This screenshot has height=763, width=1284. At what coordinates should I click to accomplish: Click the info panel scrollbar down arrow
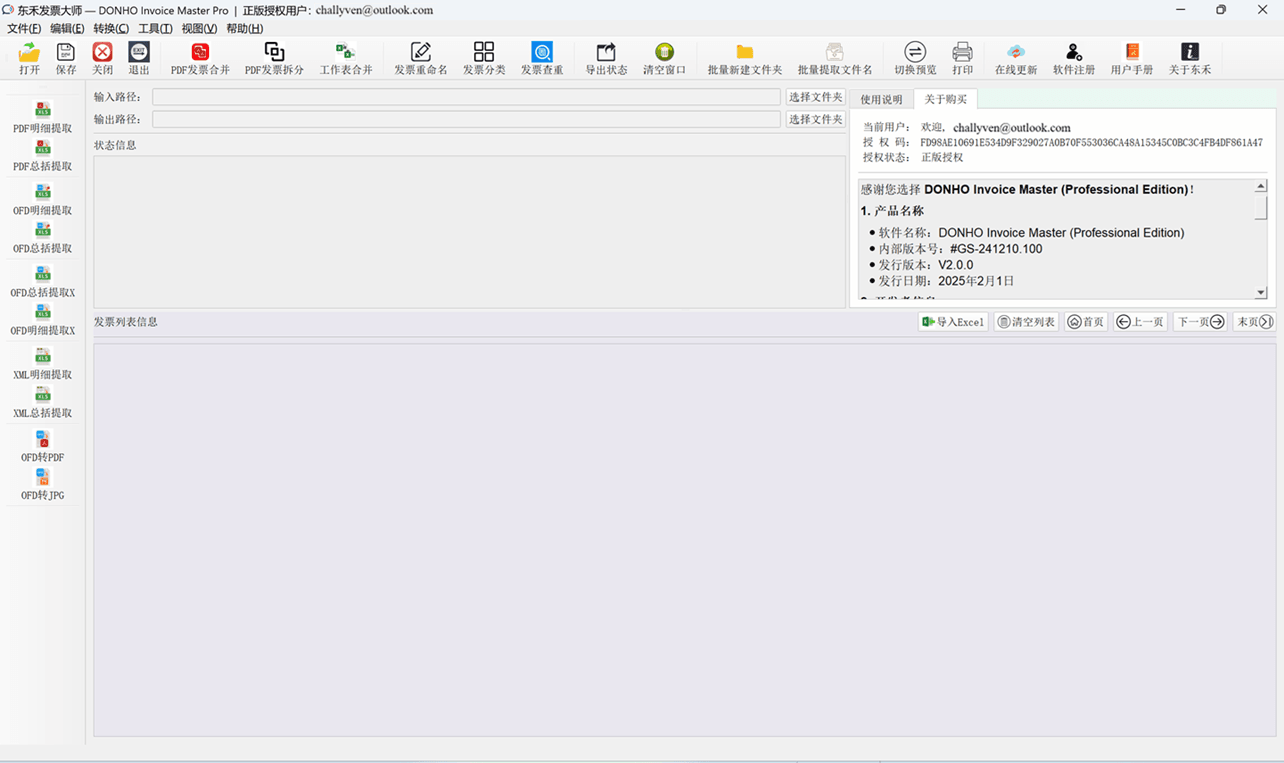1260,293
